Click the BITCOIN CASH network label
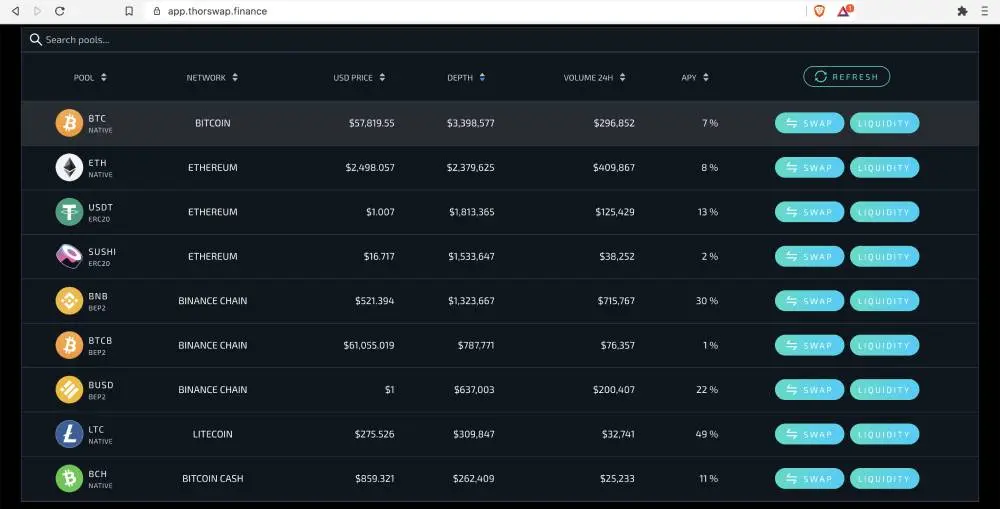The height and width of the screenshot is (509, 1000). pyautogui.click(x=212, y=478)
